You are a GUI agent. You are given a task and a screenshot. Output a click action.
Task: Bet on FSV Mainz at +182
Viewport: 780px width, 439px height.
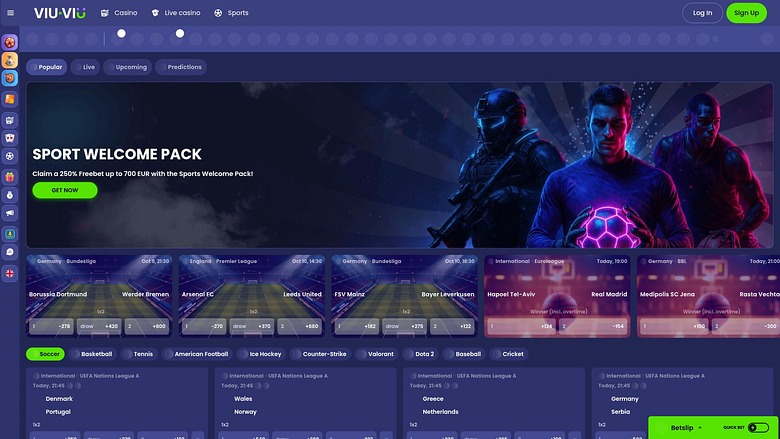(357, 326)
